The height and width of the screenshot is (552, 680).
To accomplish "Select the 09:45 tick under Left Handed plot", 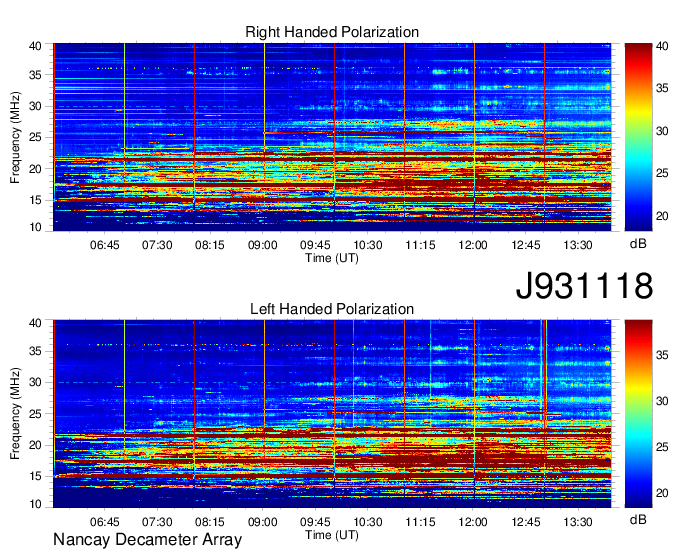I will pos(315,522).
